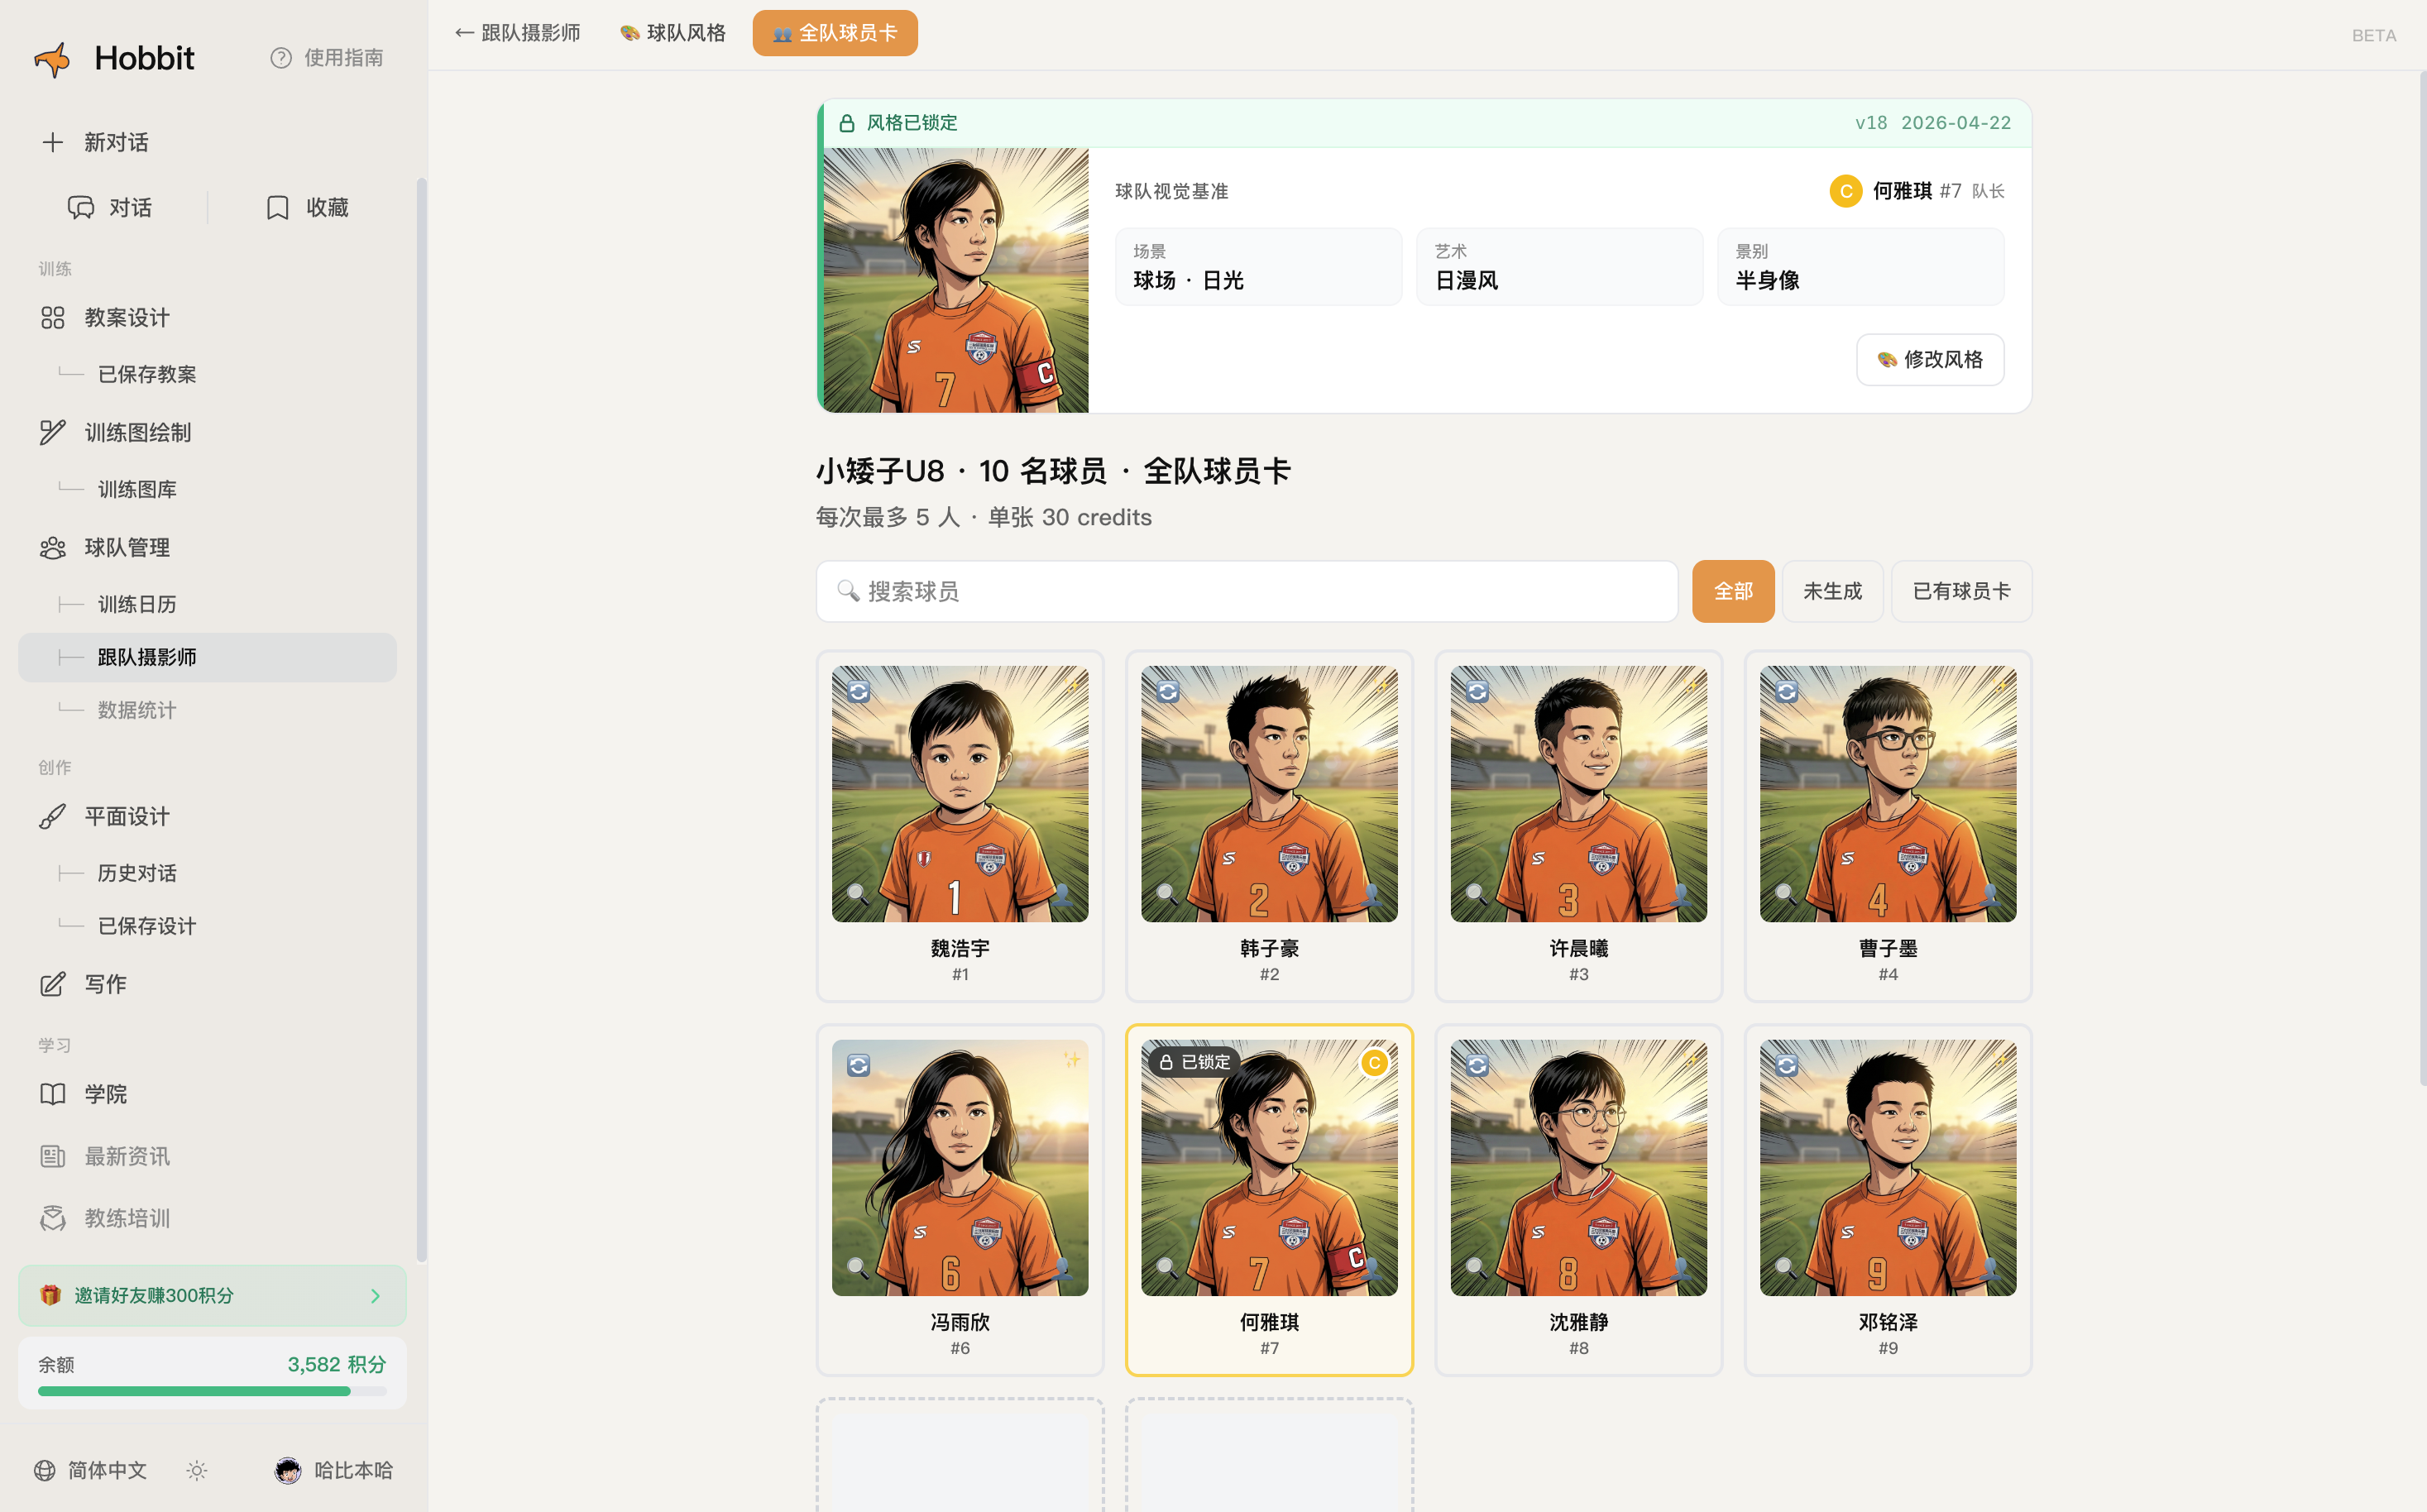Image resolution: width=2427 pixels, height=1512 pixels.
Task: Select the 已有球员卡 filter
Action: [x=1960, y=591]
